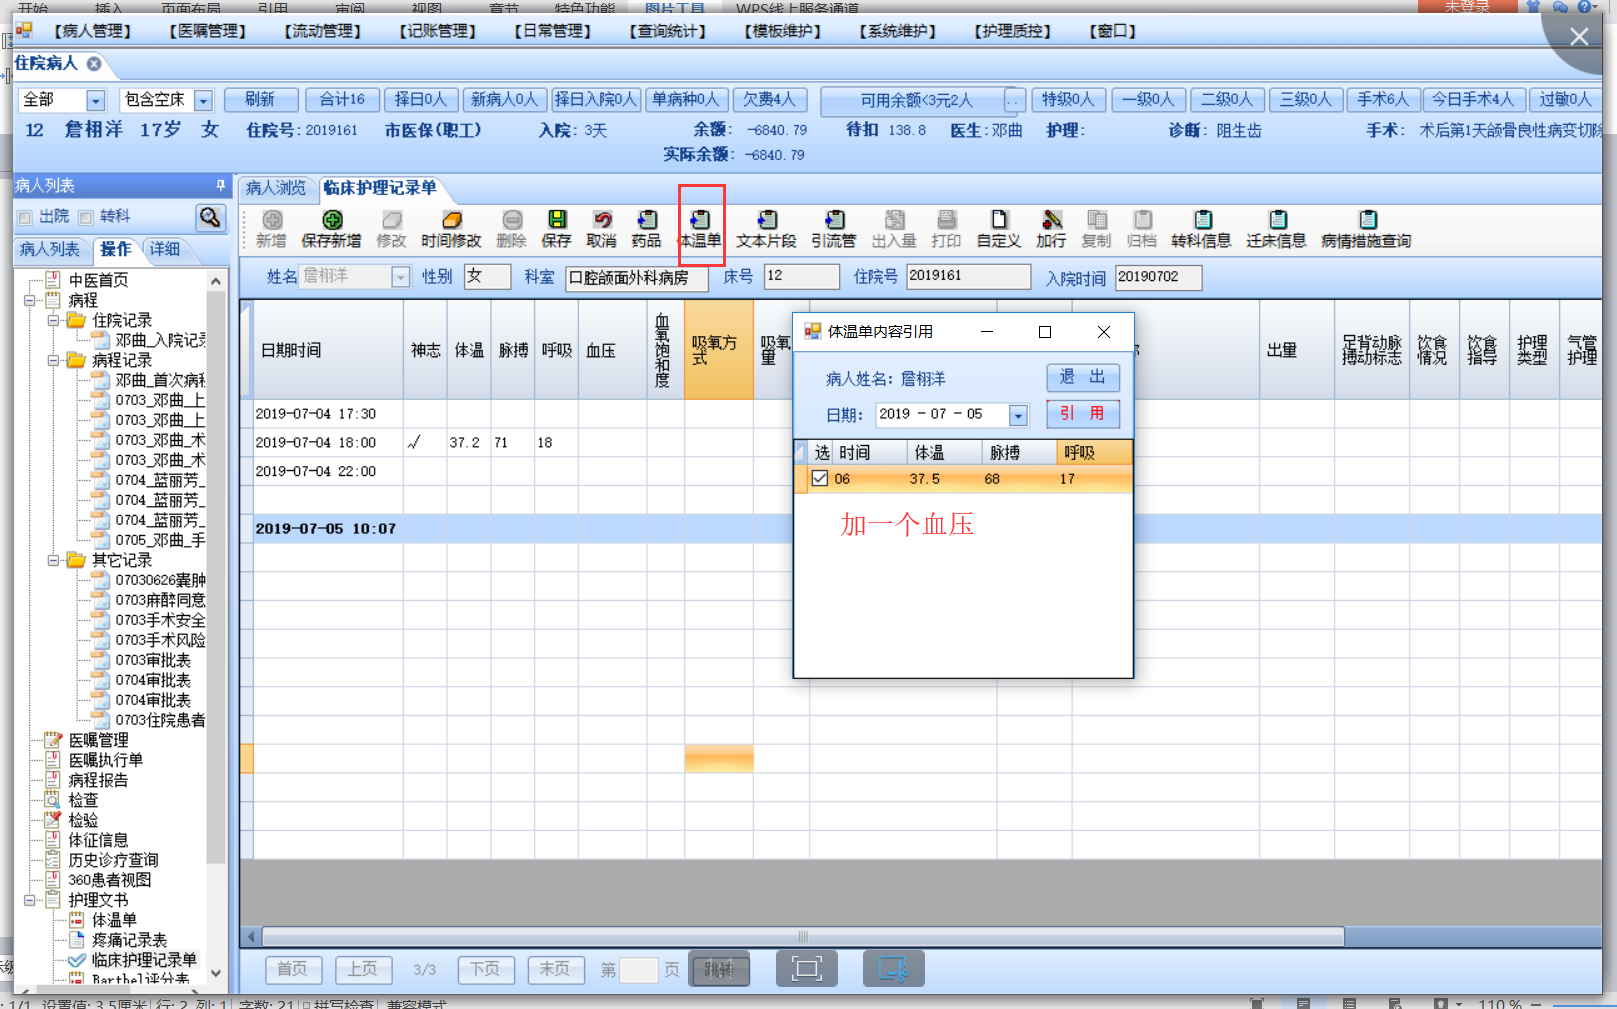Click the 床号 input field
Screen dimensions: 1617x1009
point(801,276)
